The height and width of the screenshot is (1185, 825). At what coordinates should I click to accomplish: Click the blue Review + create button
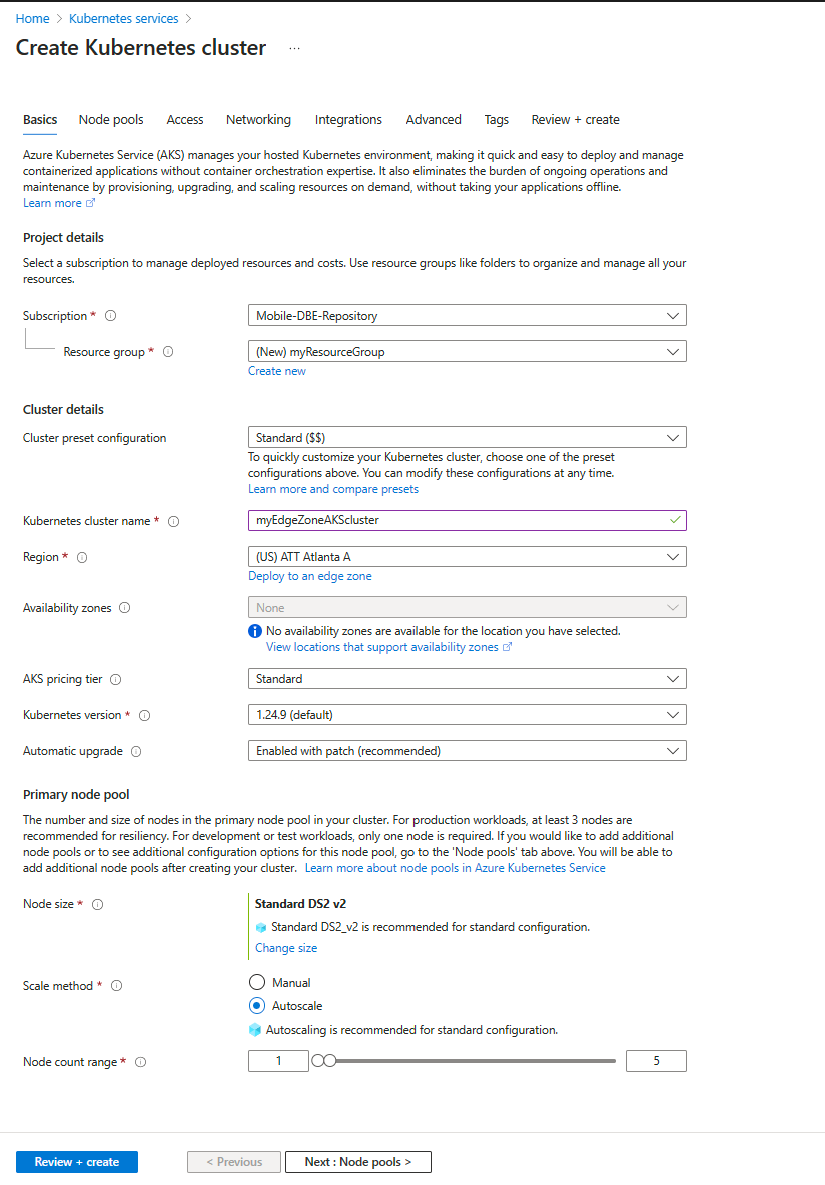[x=77, y=1162]
